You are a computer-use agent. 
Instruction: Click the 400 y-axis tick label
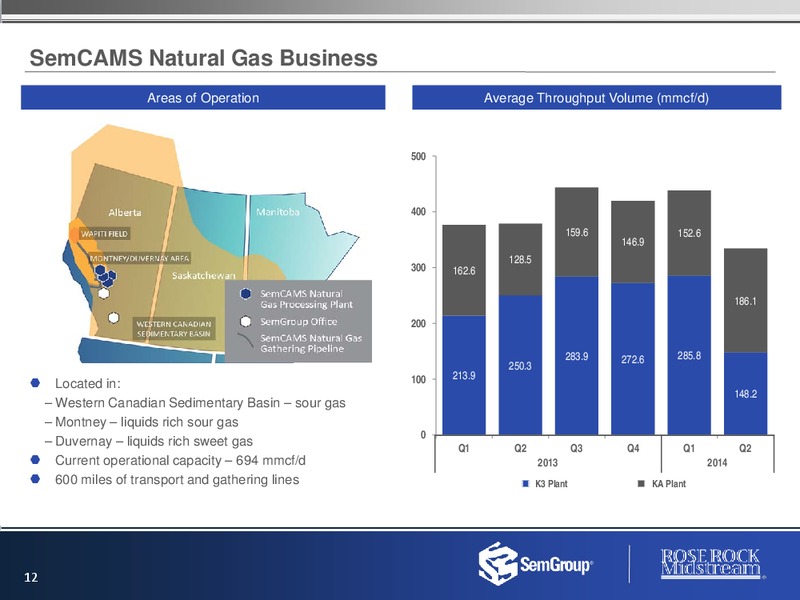coord(419,212)
